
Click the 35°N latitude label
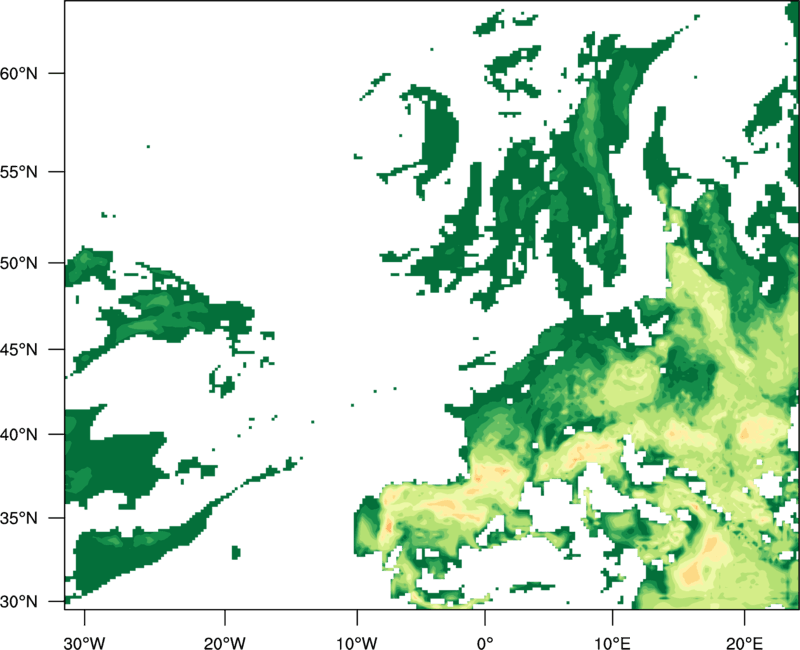coord(19,518)
